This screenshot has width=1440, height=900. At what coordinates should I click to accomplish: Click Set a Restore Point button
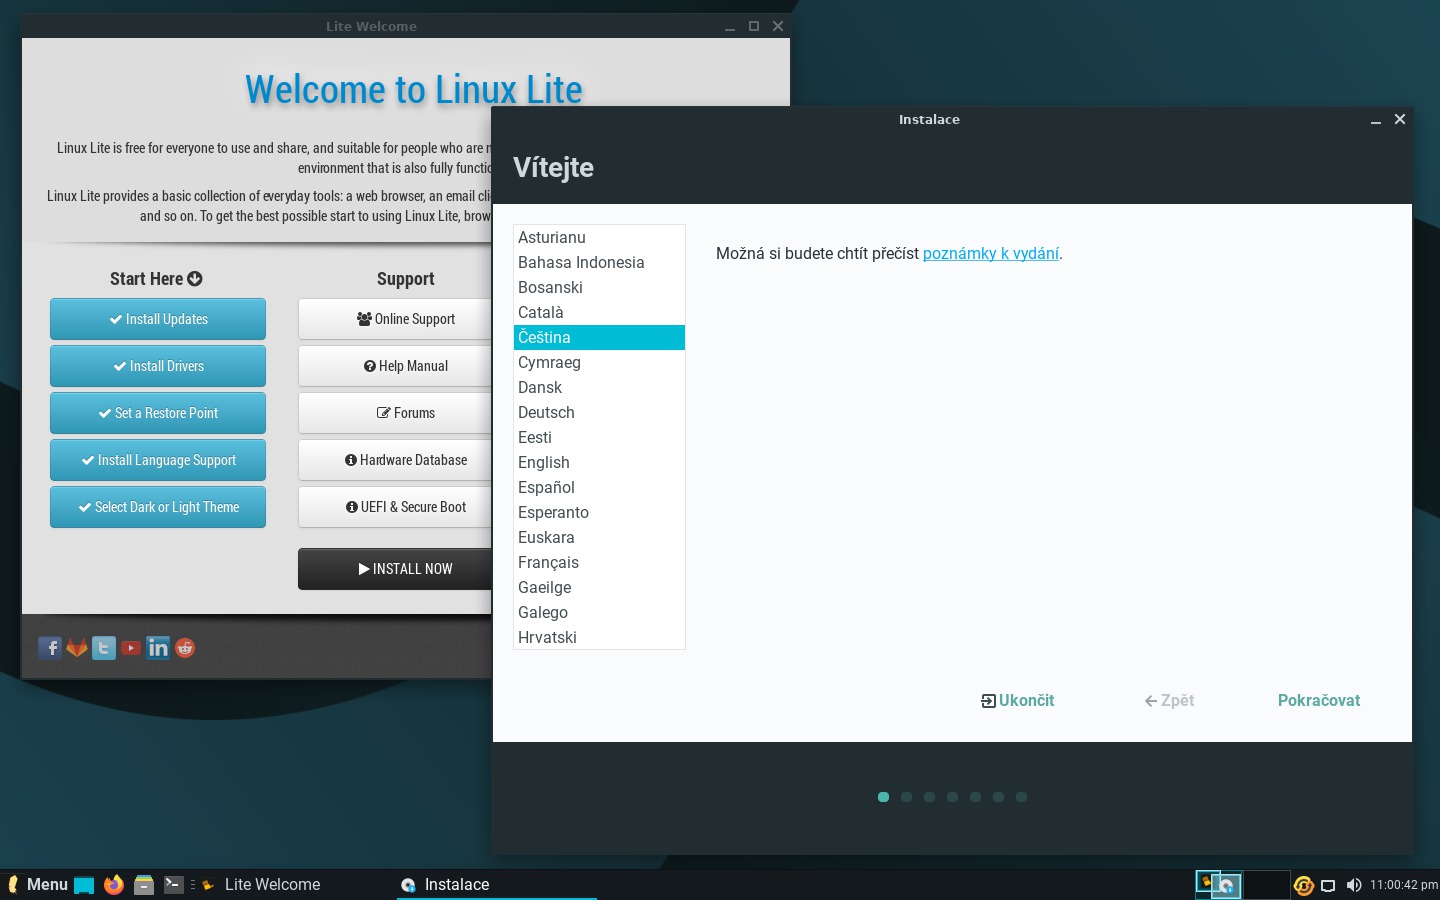[x=158, y=413]
